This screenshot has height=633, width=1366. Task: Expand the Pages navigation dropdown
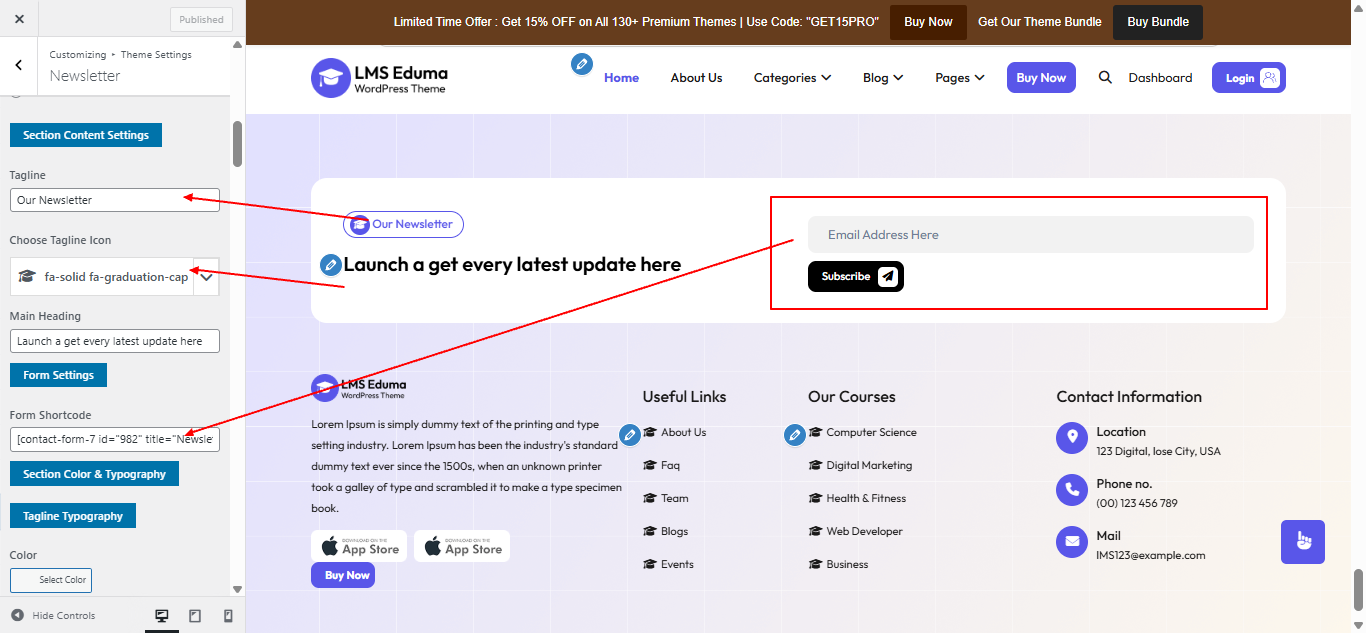point(959,77)
